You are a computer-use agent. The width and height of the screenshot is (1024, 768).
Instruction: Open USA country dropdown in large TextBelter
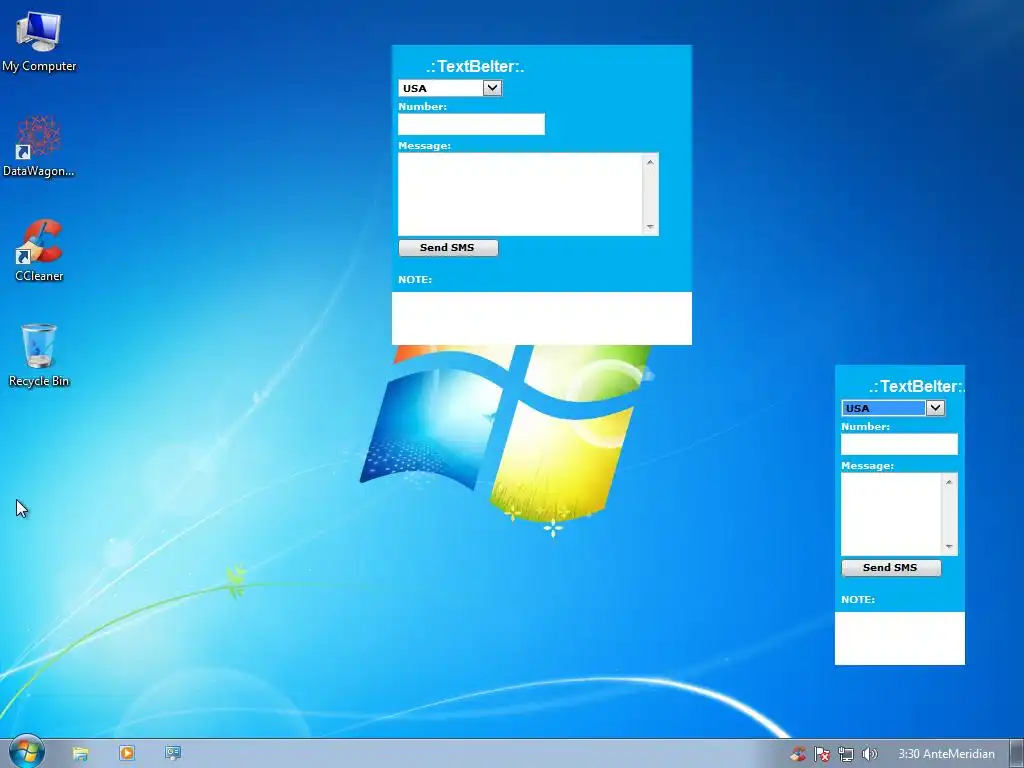click(x=450, y=88)
